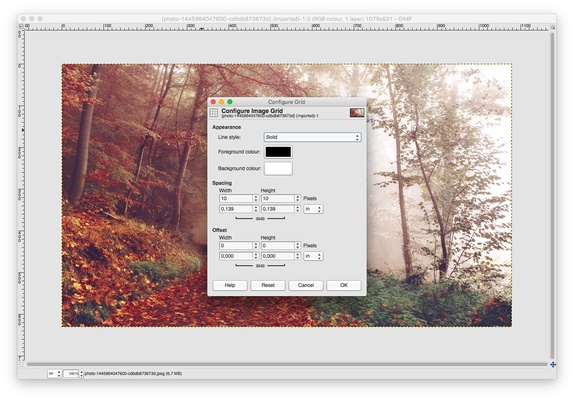574x400 pixels.
Task: Click the Offset Width inches field 0,000
Action: coord(236,256)
